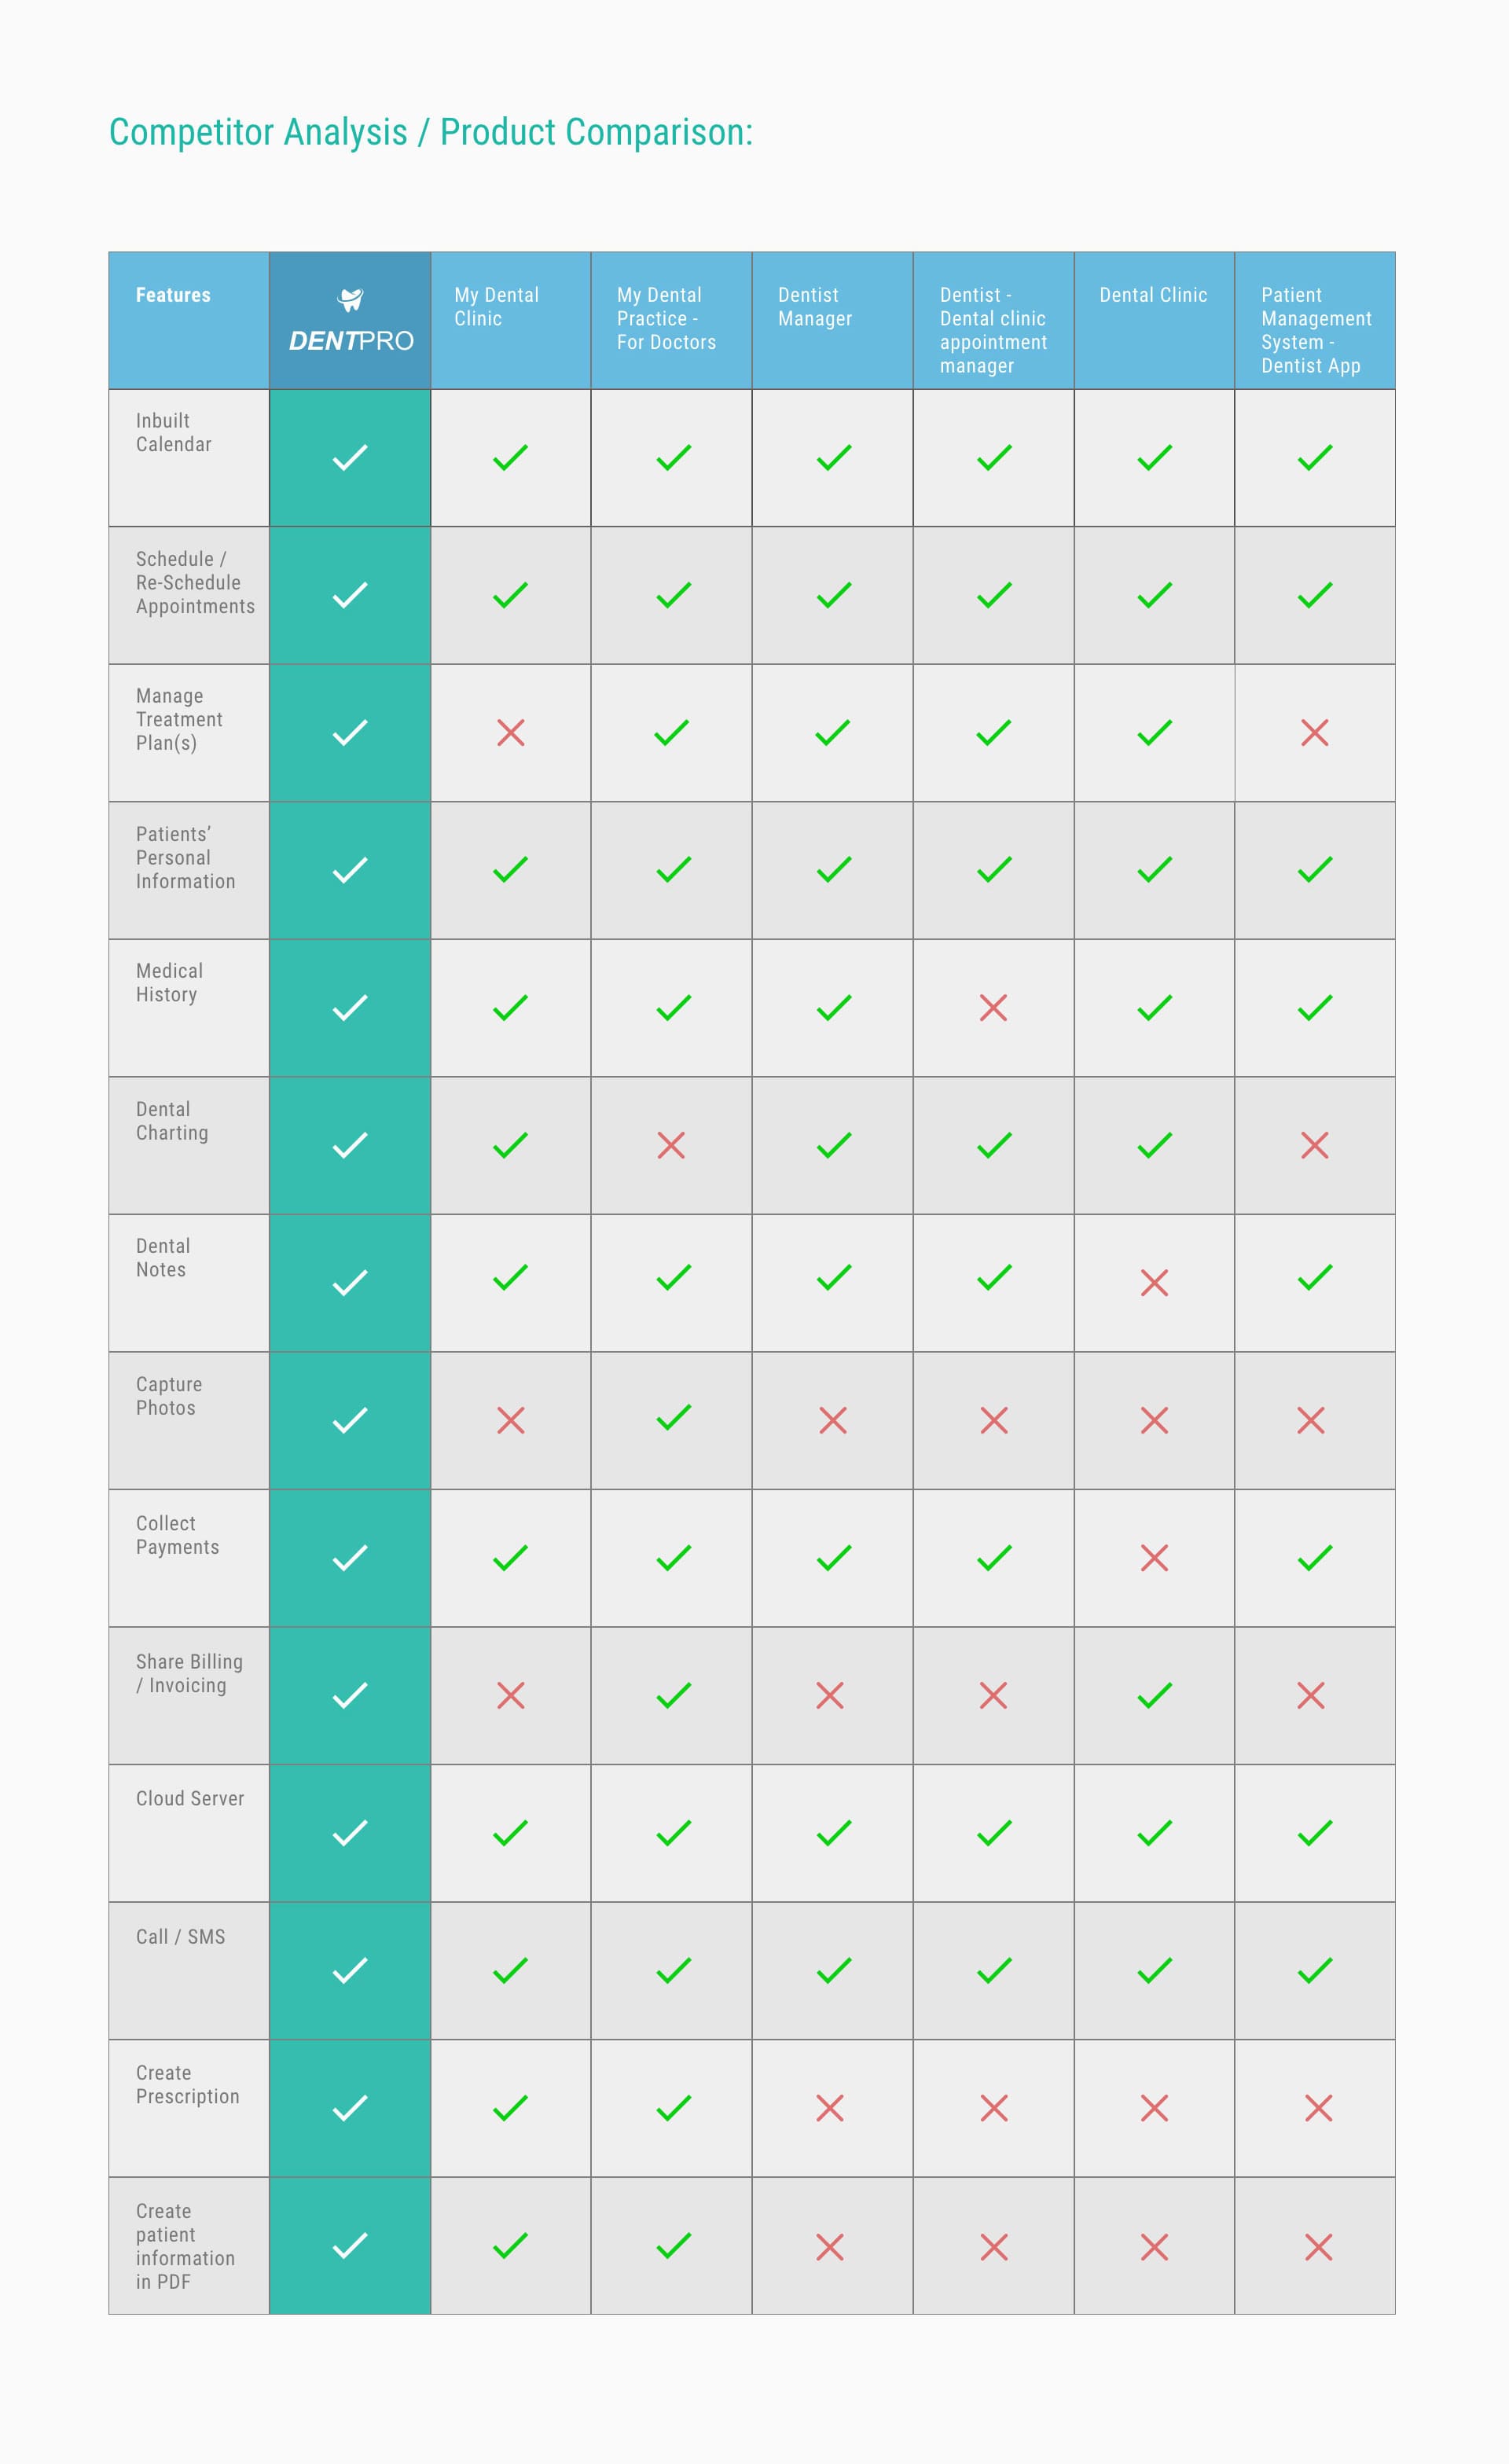
Task: Click white check for DentPro Cloud Server
Action: pos(350,1833)
